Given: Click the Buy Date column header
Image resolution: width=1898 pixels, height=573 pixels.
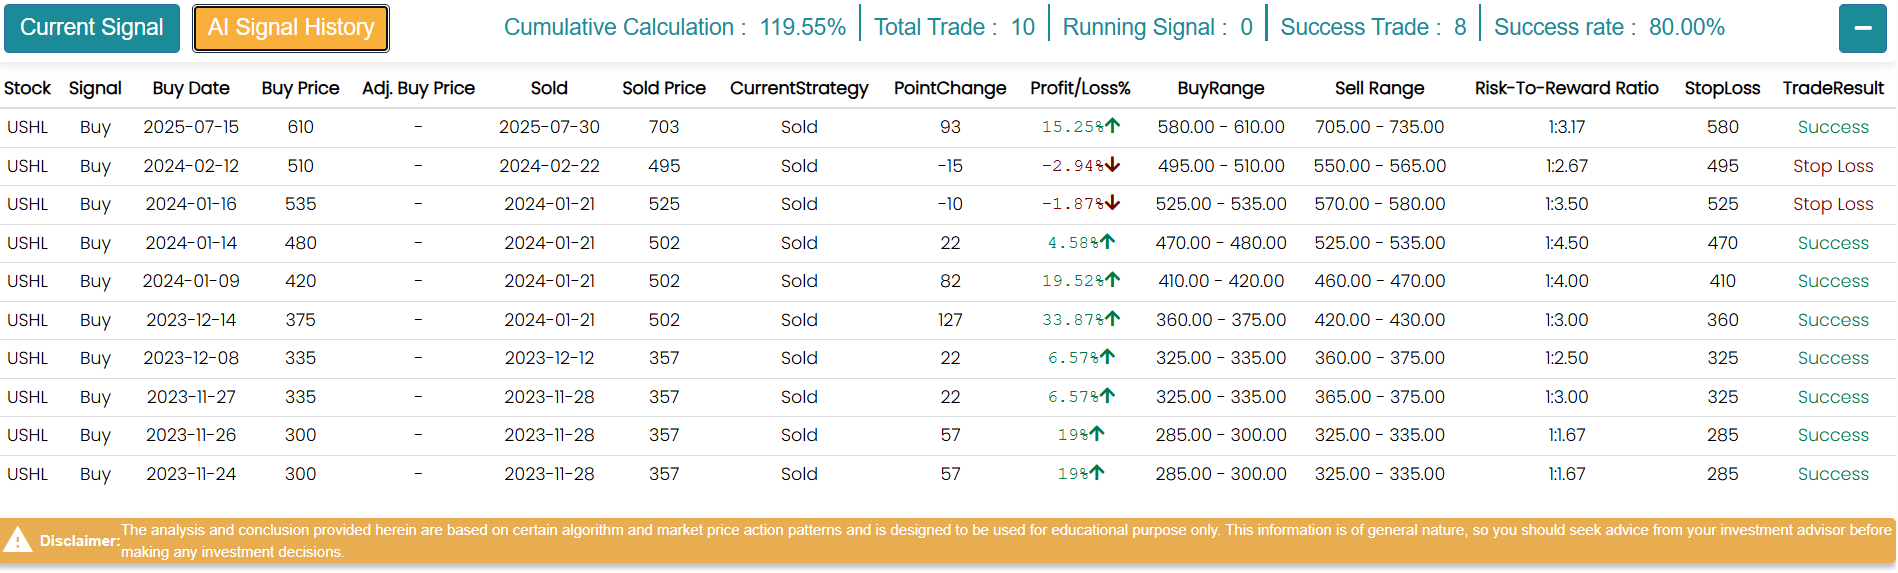Looking at the screenshot, I should click(x=191, y=88).
